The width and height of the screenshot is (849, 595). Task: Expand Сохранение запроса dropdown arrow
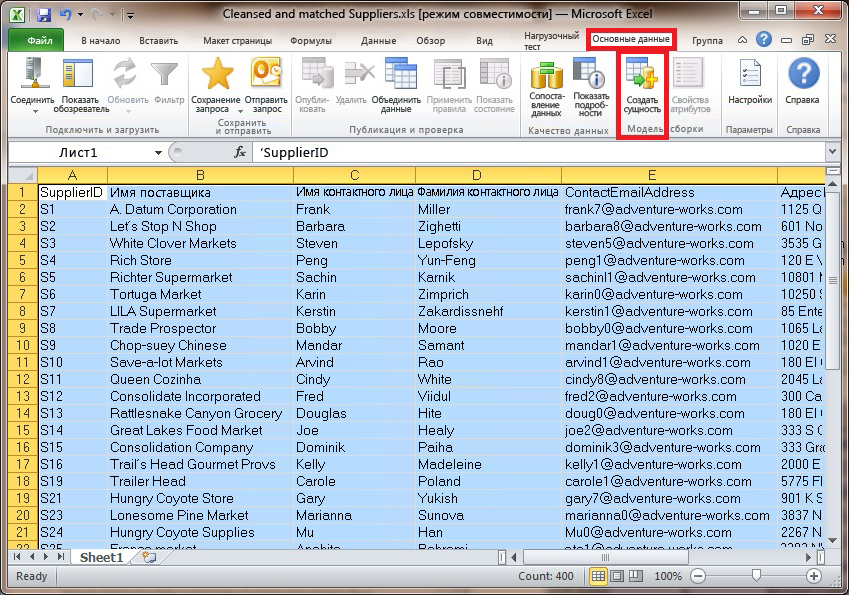[x=240, y=111]
